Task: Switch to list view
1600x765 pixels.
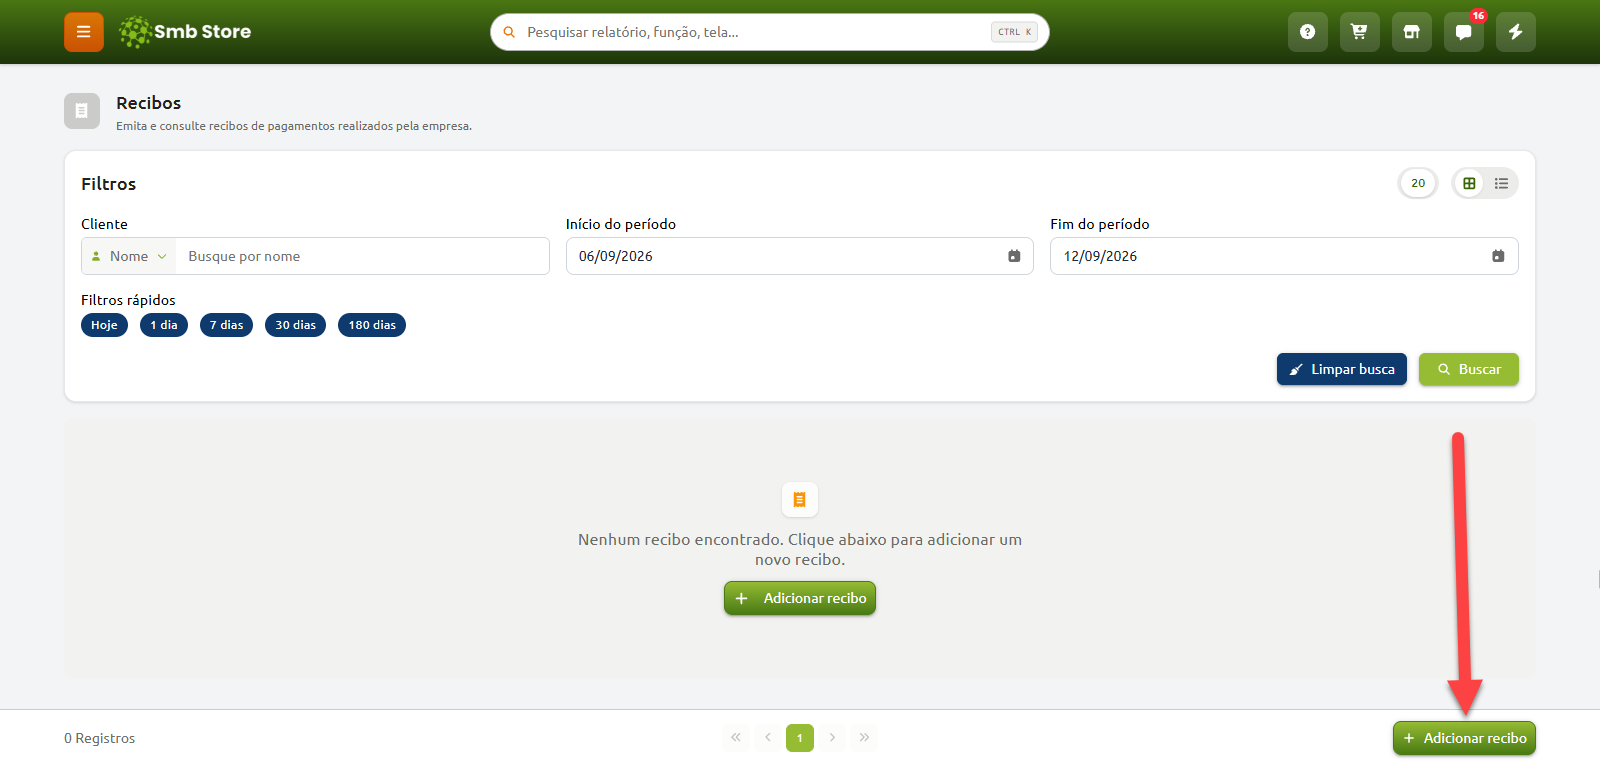Action: [x=1501, y=183]
